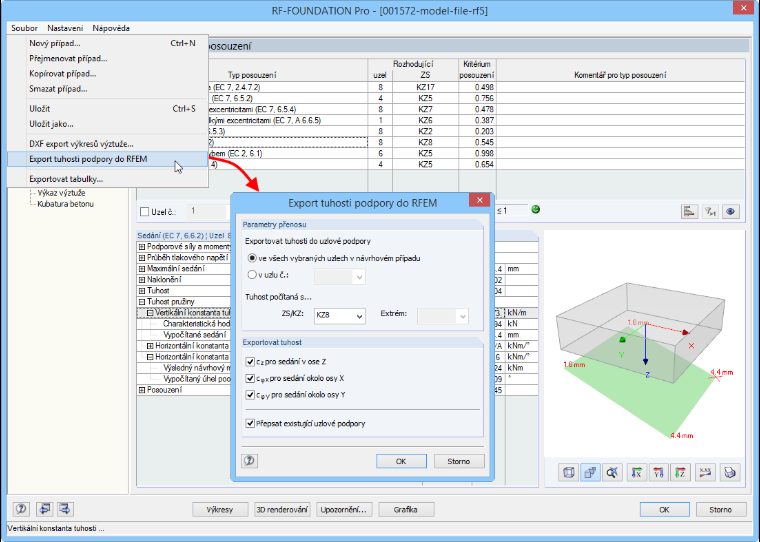The height and width of the screenshot is (542, 760).
Task: Click the 3D renderování button
Action: [282, 510]
